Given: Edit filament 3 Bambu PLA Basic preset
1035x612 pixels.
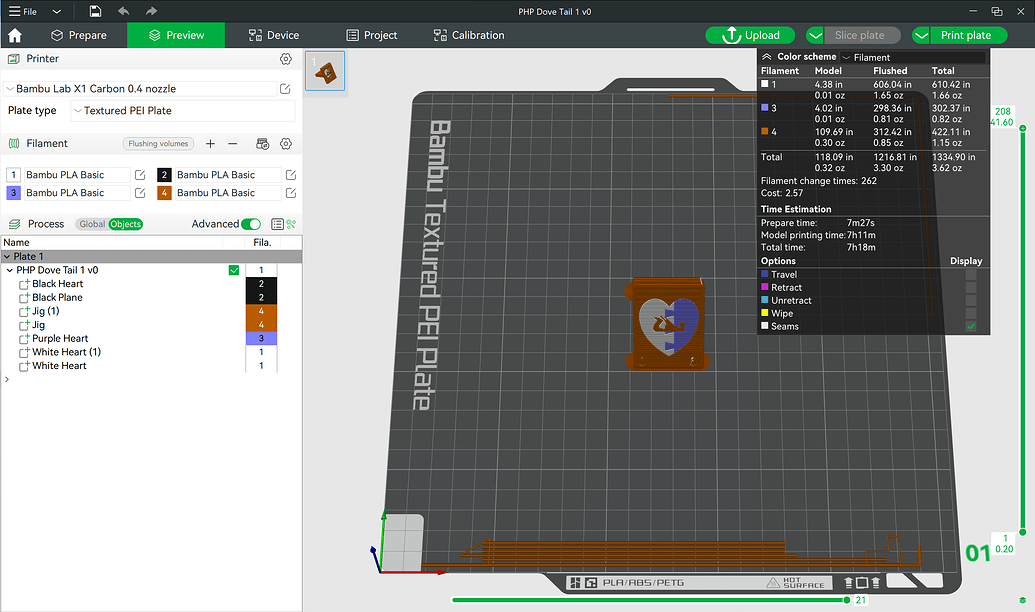Looking at the screenshot, I should pyautogui.click(x=140, y=193).
